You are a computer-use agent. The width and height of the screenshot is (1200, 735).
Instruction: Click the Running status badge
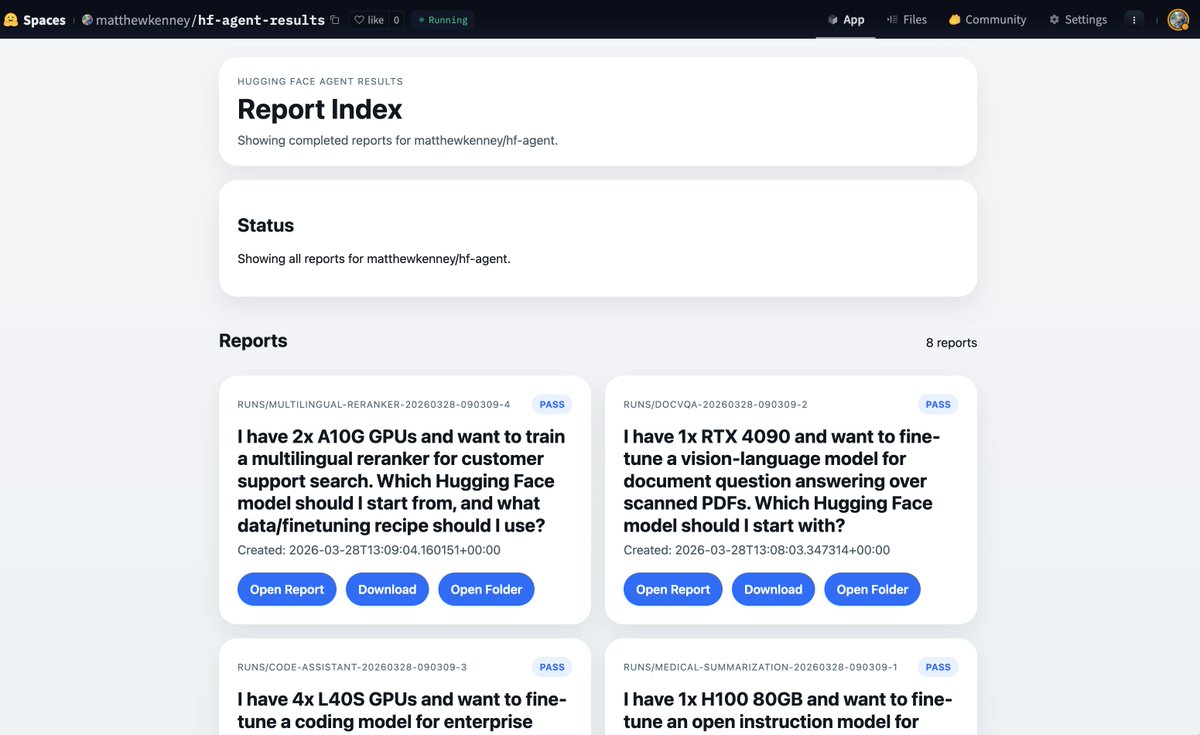[x=442, y=20]
